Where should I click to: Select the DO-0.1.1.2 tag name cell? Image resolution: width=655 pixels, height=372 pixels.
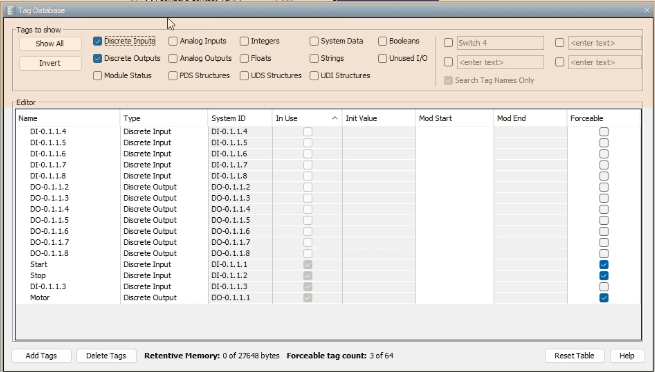(x=68, y=187)
